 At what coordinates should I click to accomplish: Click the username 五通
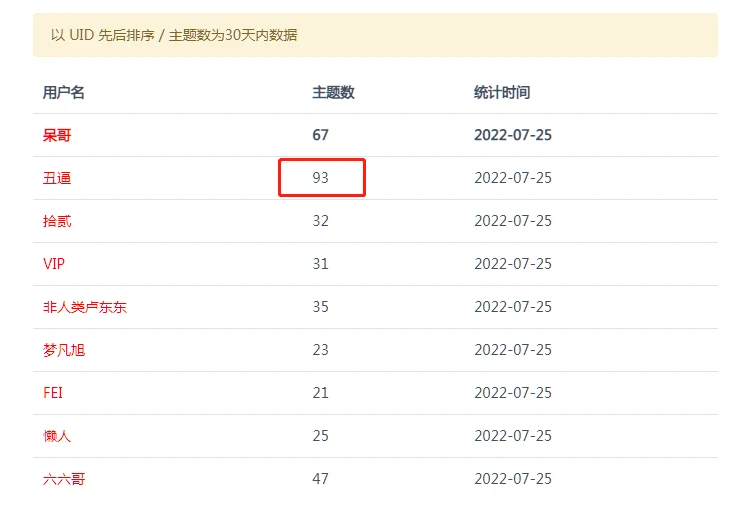pos(57,178)
